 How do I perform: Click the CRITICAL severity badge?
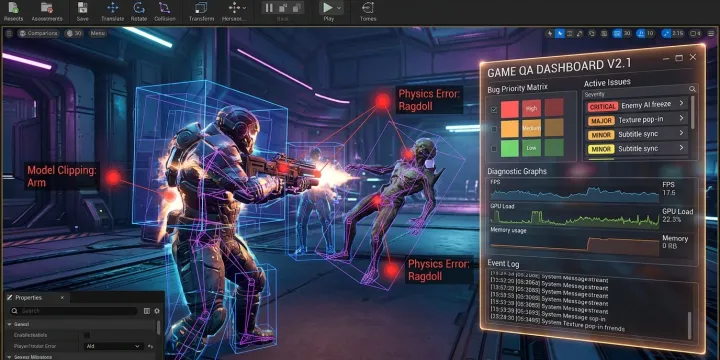coord(602,106)
